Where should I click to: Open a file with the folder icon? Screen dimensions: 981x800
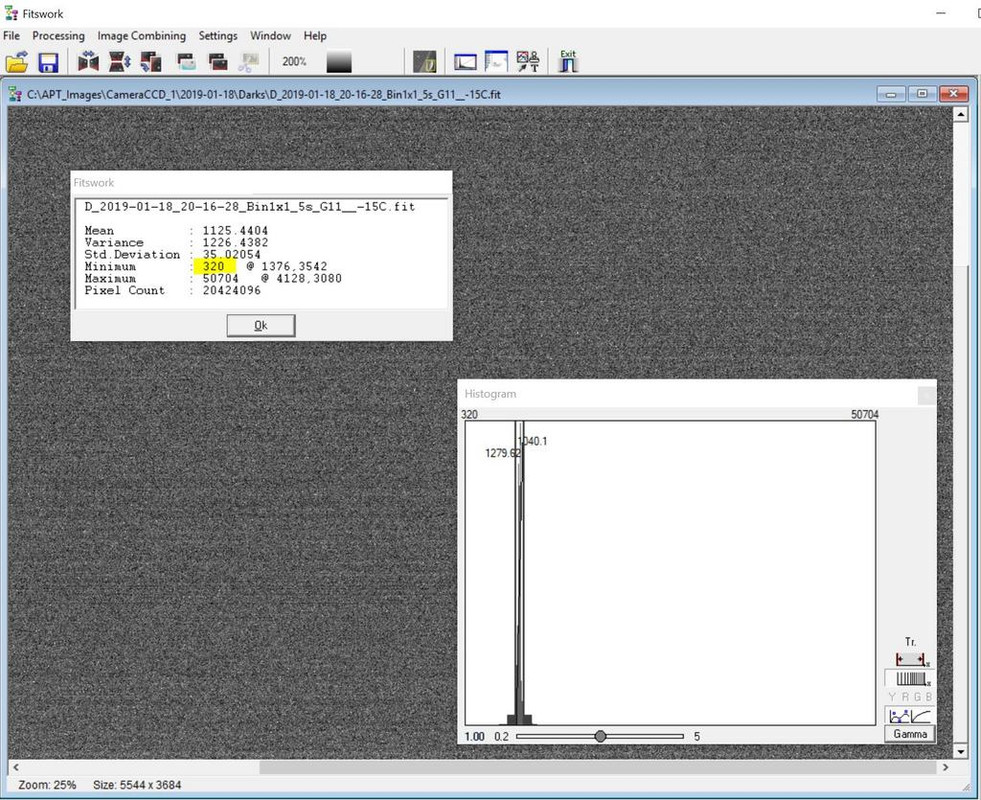click(17, 62)
